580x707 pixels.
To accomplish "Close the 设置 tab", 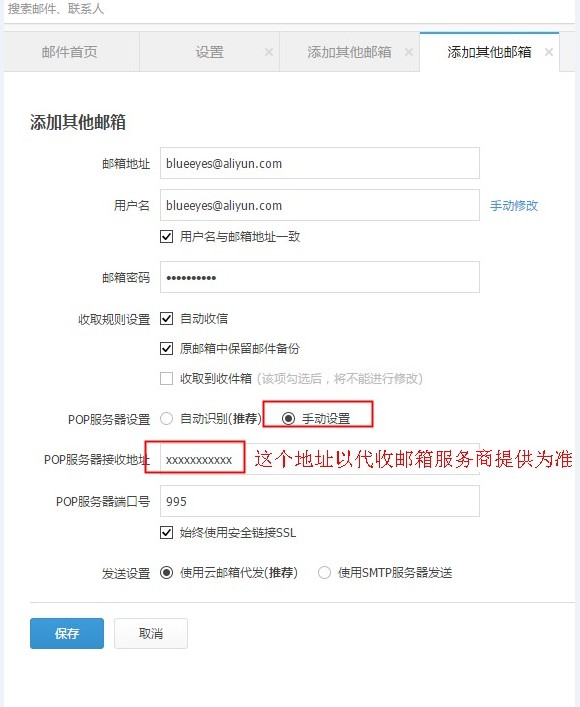I will pyautogui.click(x=269, y=52).
